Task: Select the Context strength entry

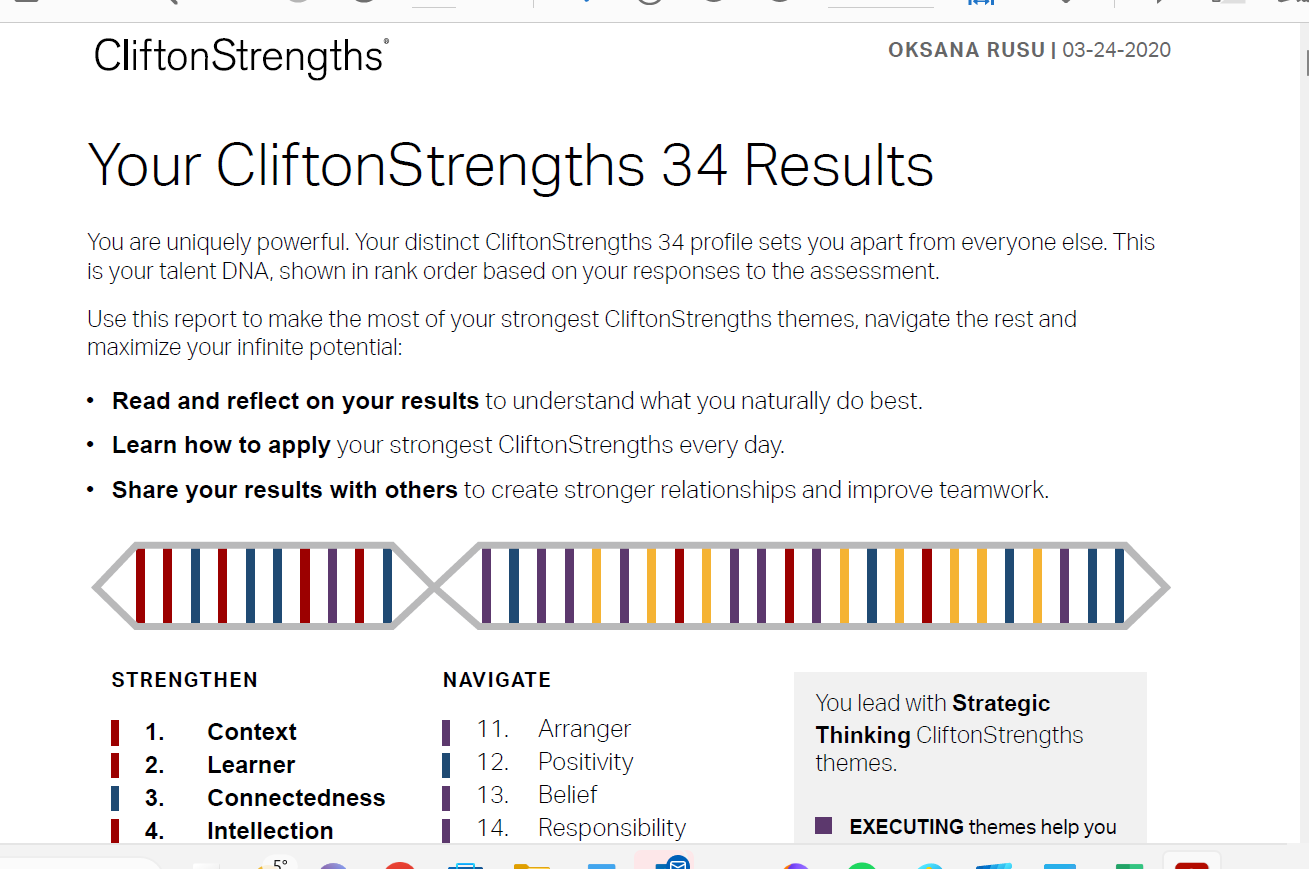Action: (x=251, y=731)
